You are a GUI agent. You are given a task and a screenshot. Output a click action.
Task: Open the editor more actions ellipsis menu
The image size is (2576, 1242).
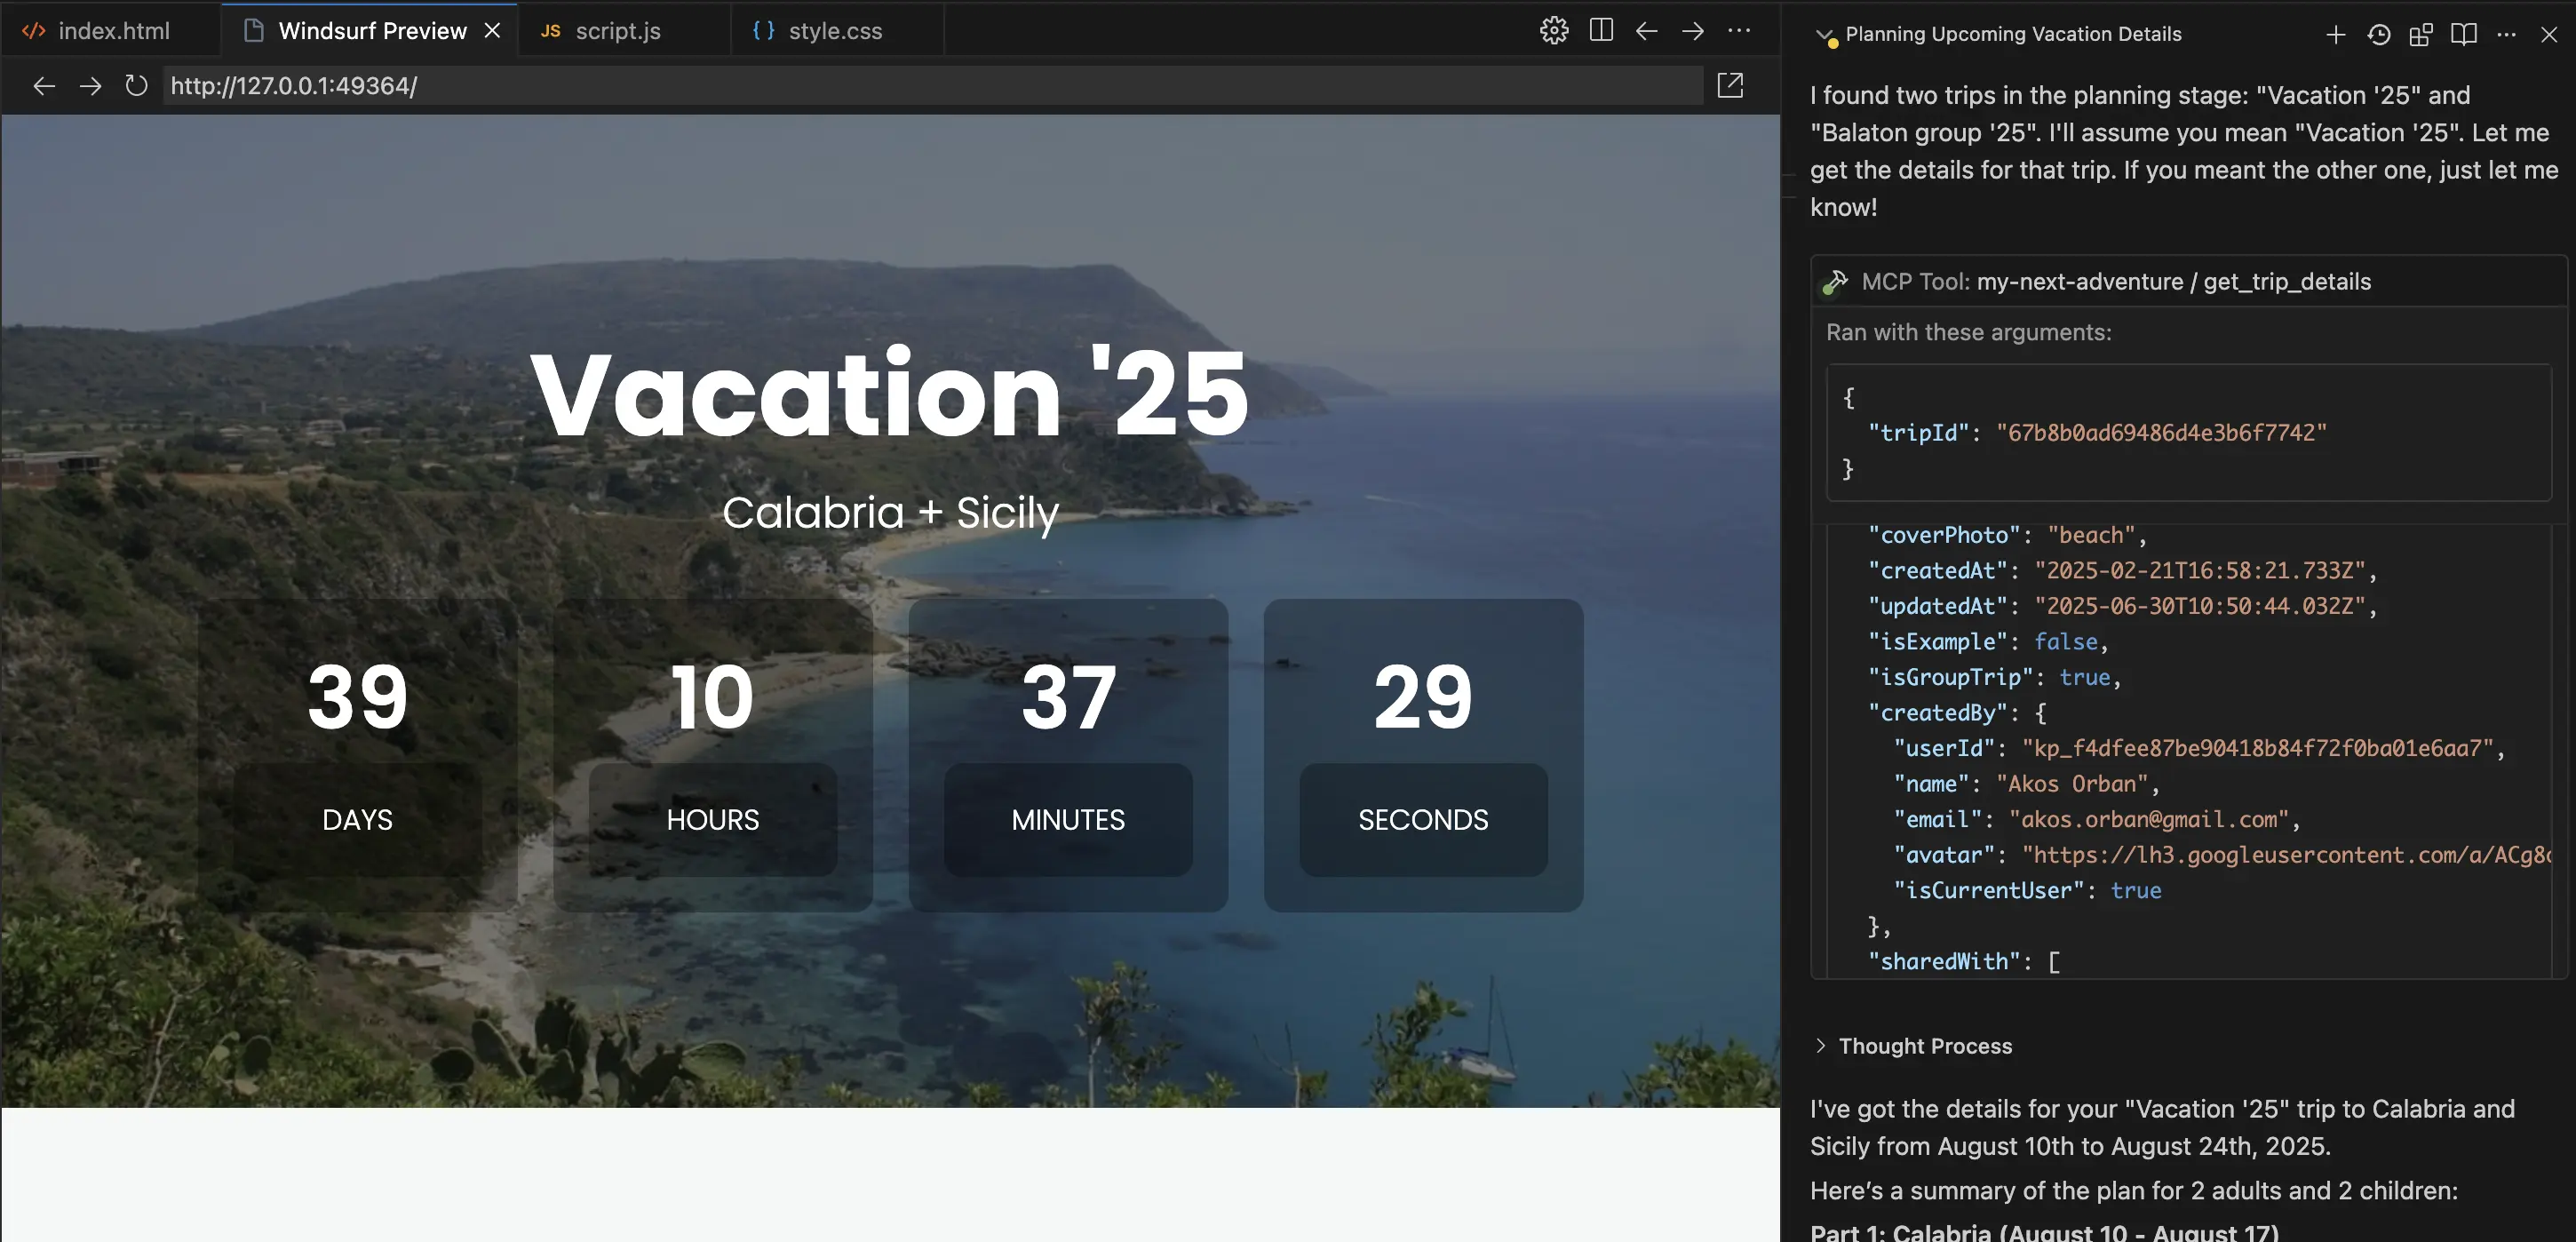point(1741,30)
